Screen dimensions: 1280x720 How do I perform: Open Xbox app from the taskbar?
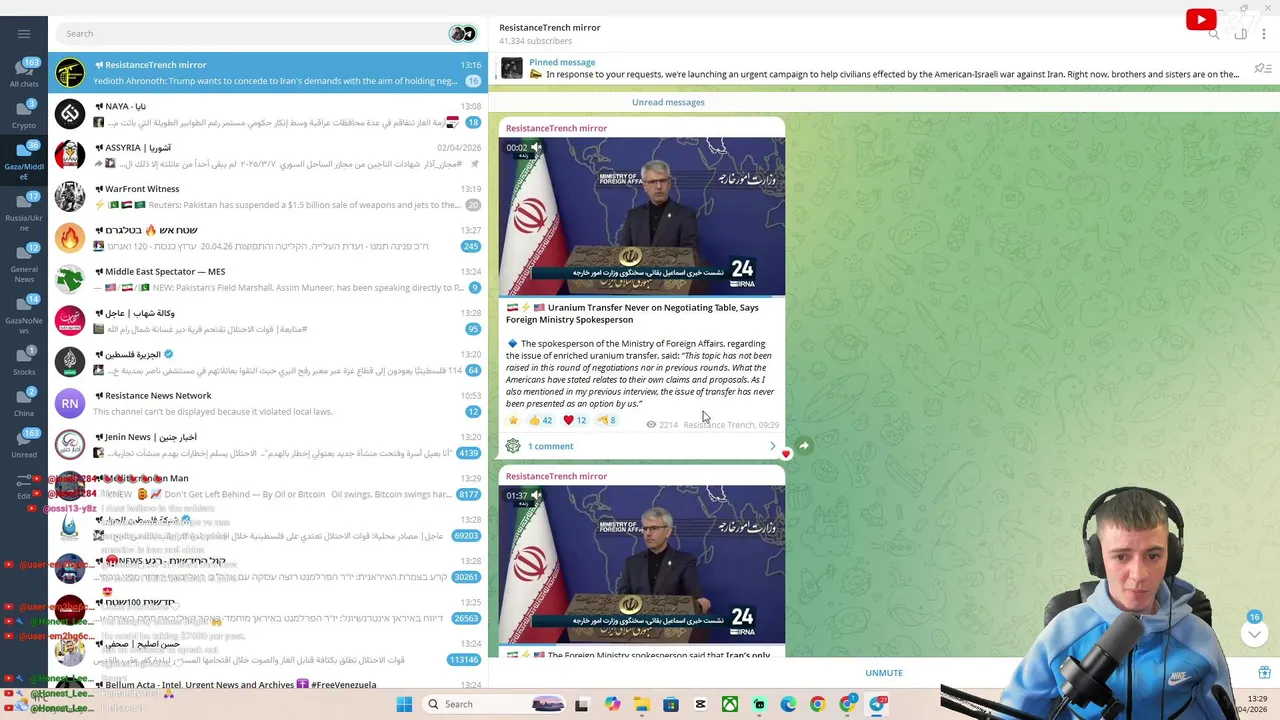(731, 705)
